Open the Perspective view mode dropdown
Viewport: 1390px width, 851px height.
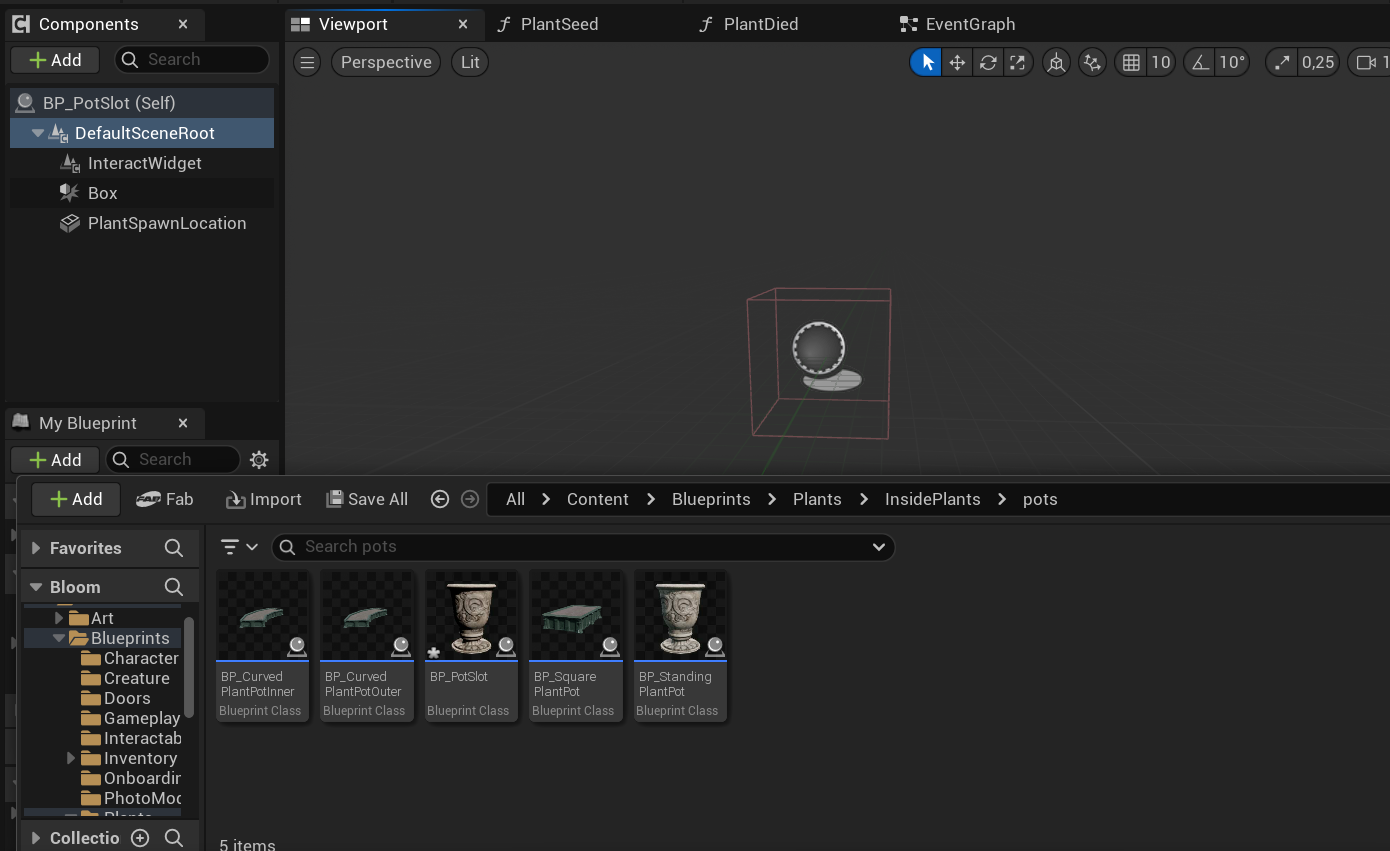tap(386, 62)
